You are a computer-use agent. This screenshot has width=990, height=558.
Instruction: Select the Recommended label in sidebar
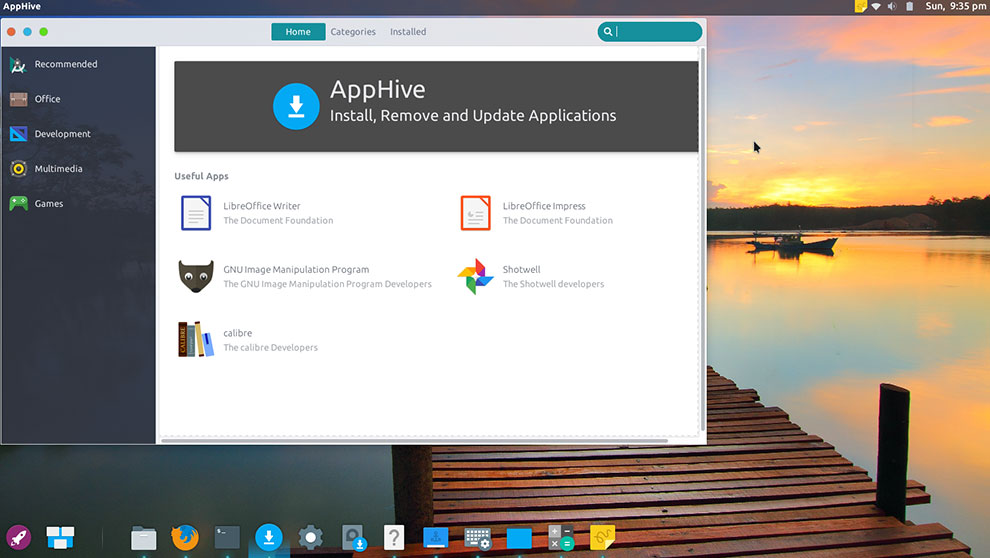66,64
